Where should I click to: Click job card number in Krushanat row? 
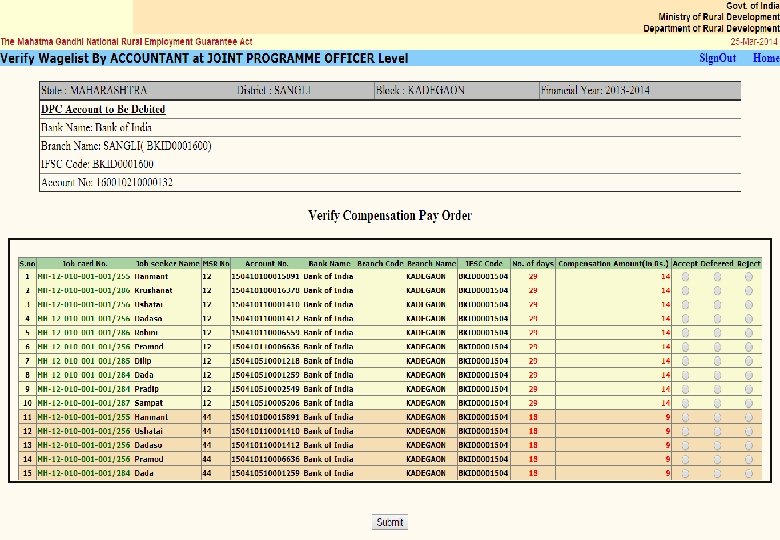(x=84, y=290)
